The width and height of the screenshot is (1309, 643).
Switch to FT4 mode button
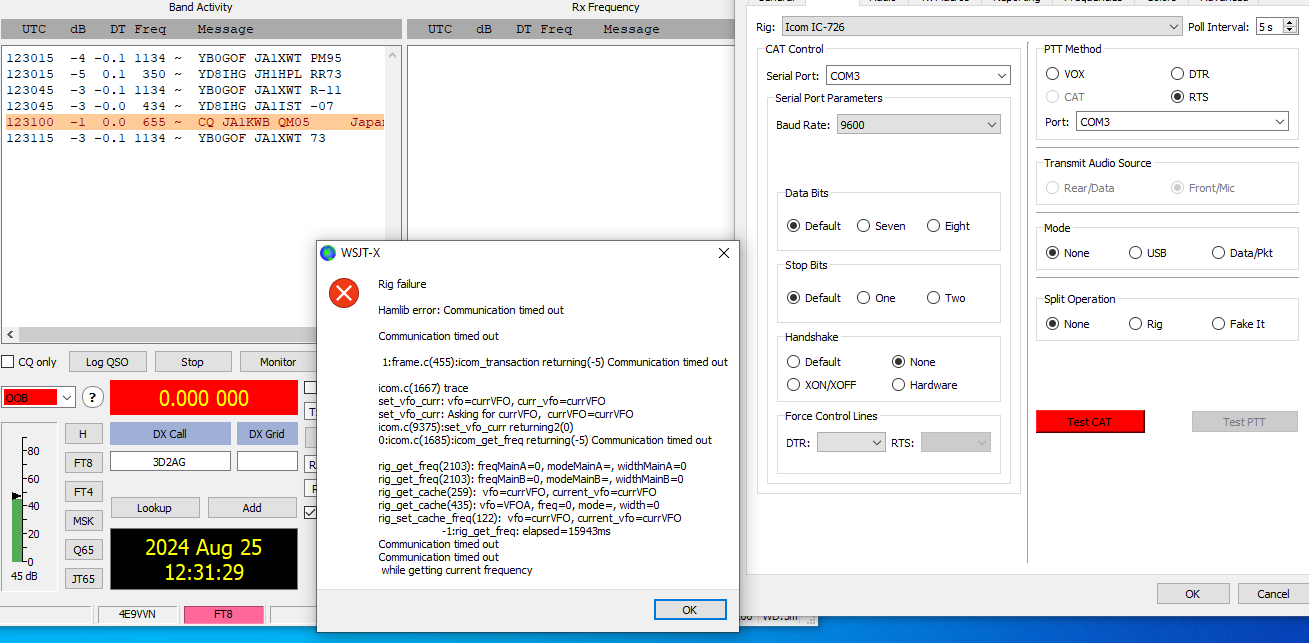pyautogui.click(x=84, y=492)
